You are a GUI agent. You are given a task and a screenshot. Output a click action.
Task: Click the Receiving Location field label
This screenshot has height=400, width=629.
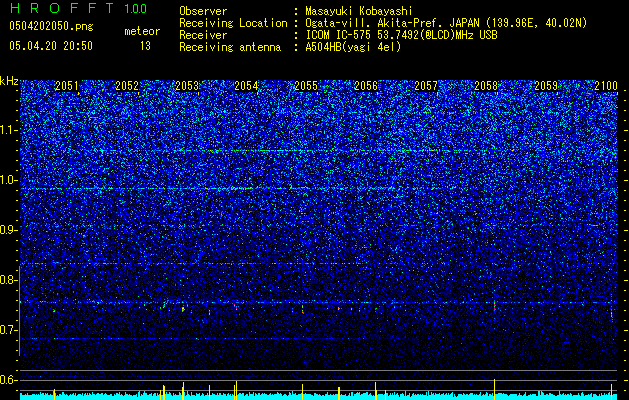pyautogui.click(x=233, y=23)
